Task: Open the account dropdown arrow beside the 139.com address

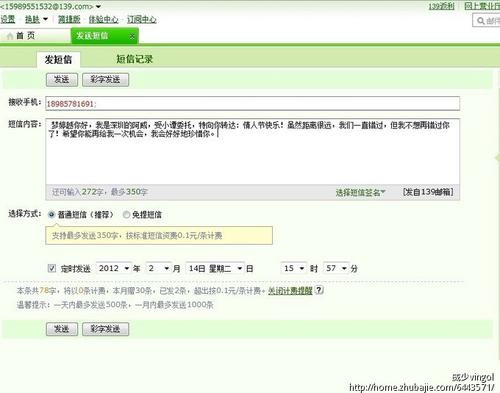Action: pos(98,6)
